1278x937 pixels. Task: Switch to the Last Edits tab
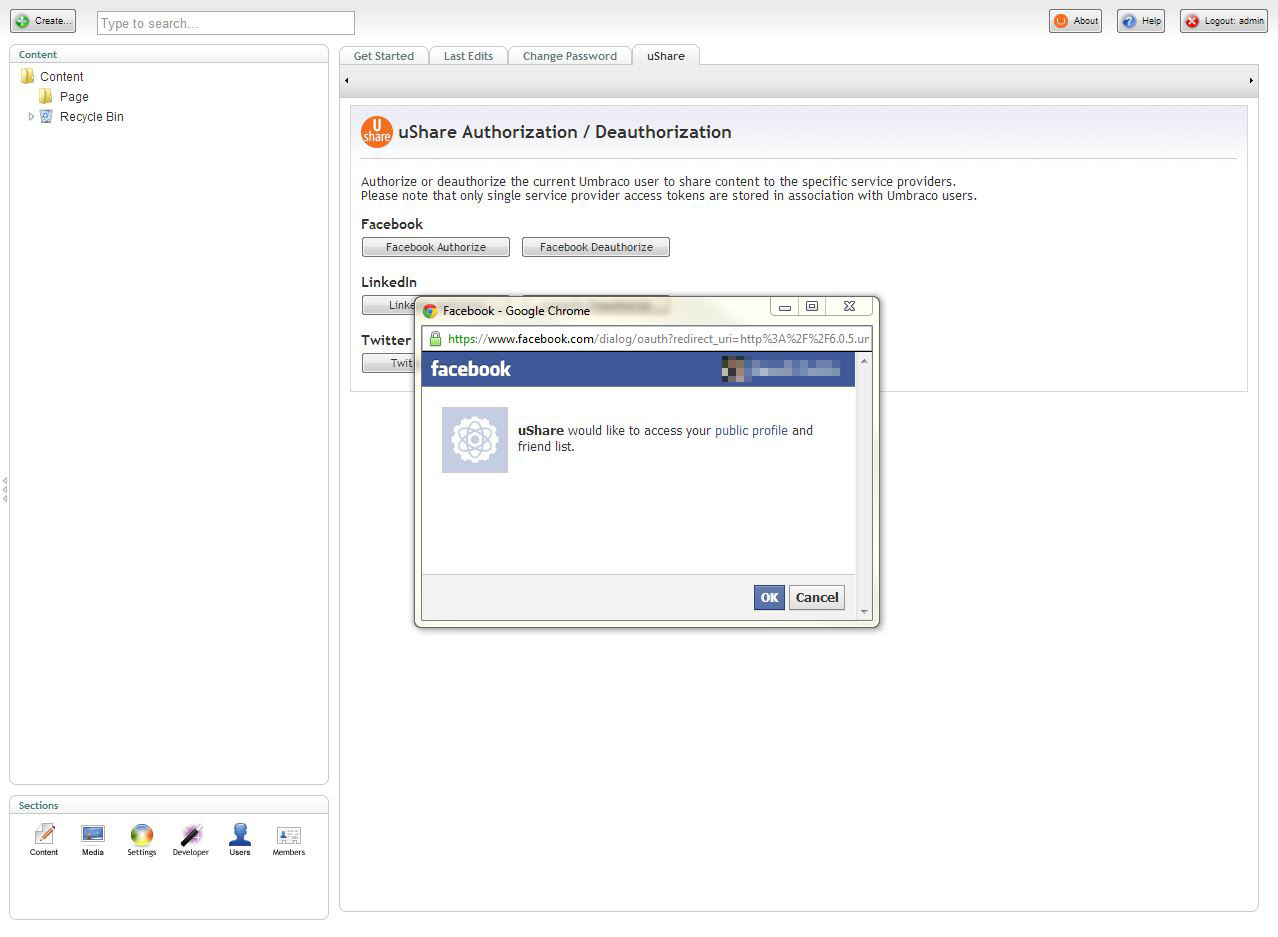tap(468, 56)
